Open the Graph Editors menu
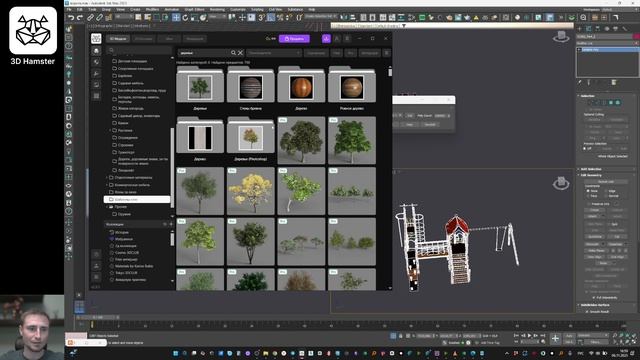 (x=194, y=9)
